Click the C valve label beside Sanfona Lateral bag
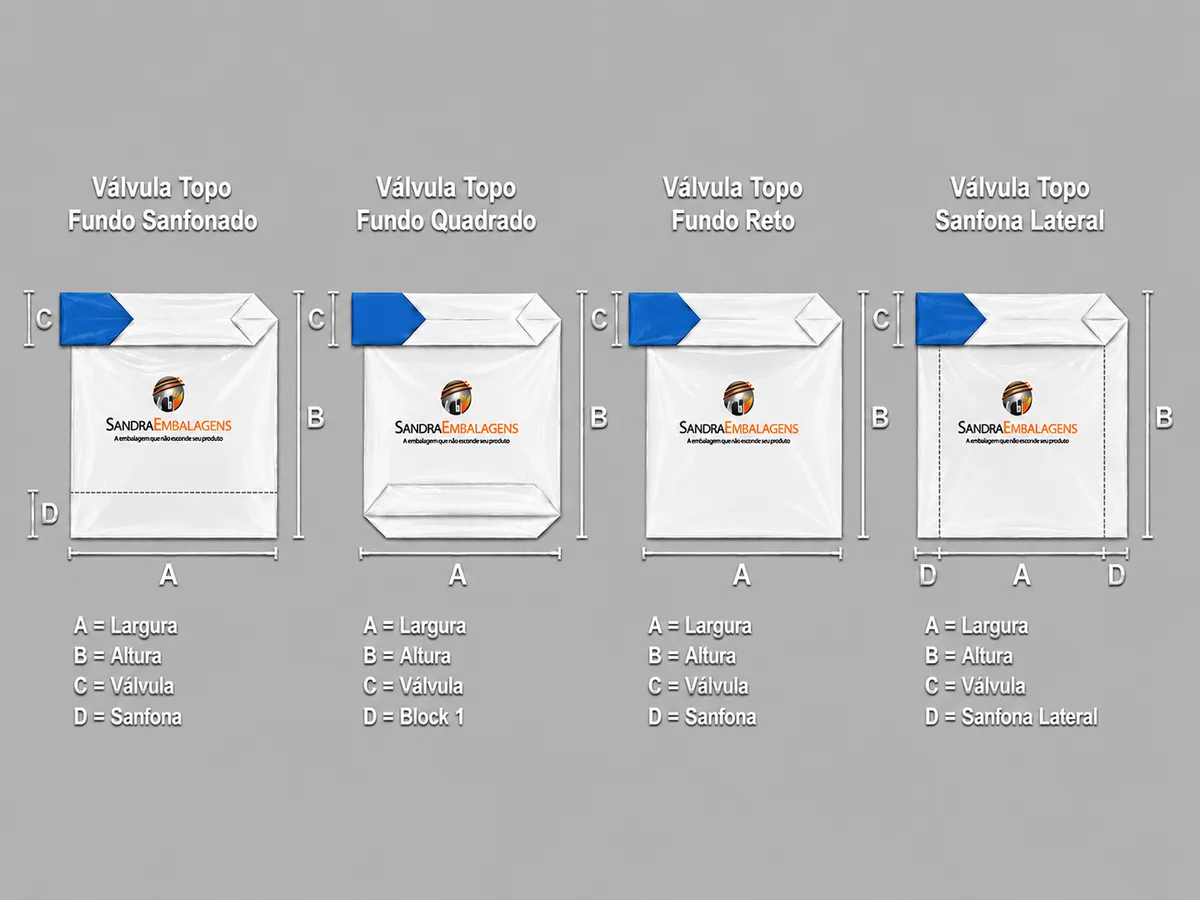 [x=881, y=319]
